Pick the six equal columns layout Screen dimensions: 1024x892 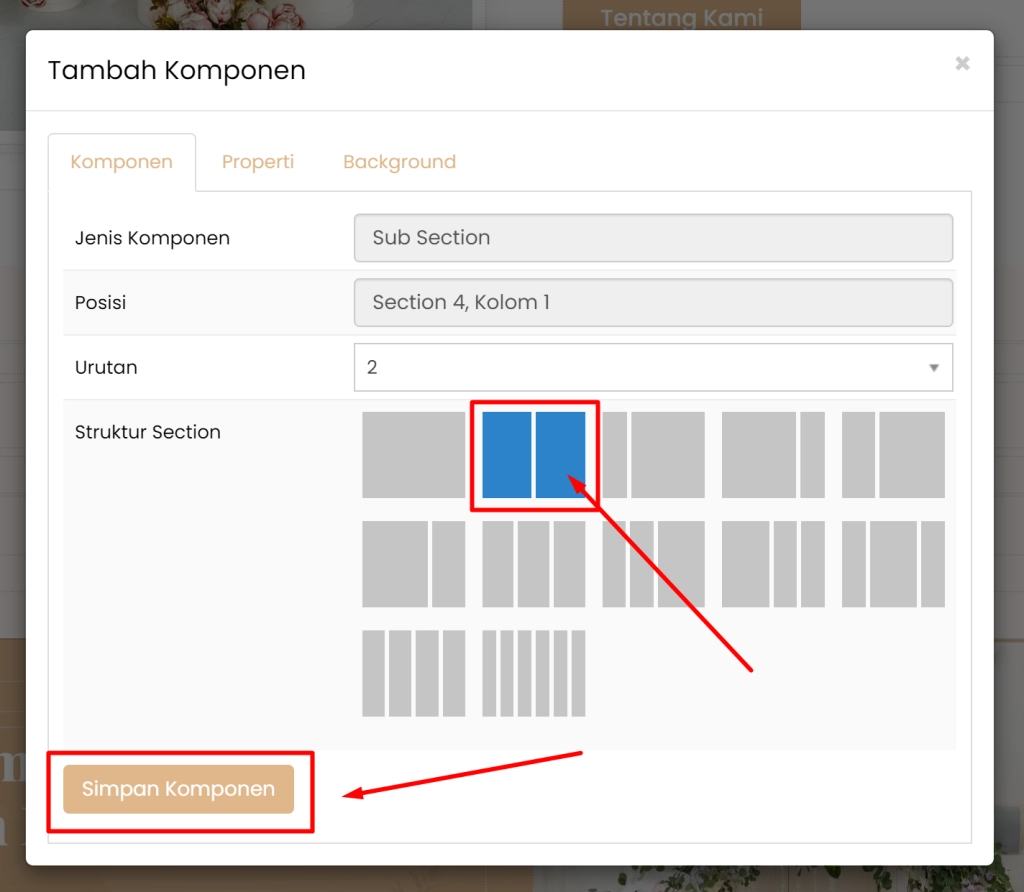pos(533,673)
